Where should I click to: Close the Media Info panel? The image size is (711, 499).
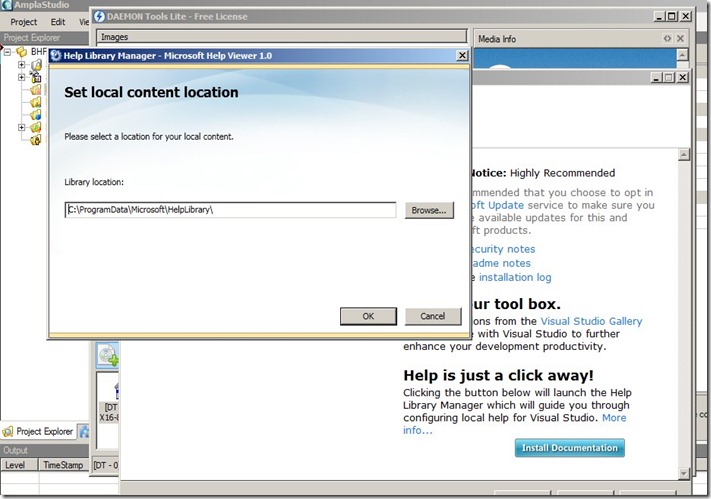[x=680, y=39]
